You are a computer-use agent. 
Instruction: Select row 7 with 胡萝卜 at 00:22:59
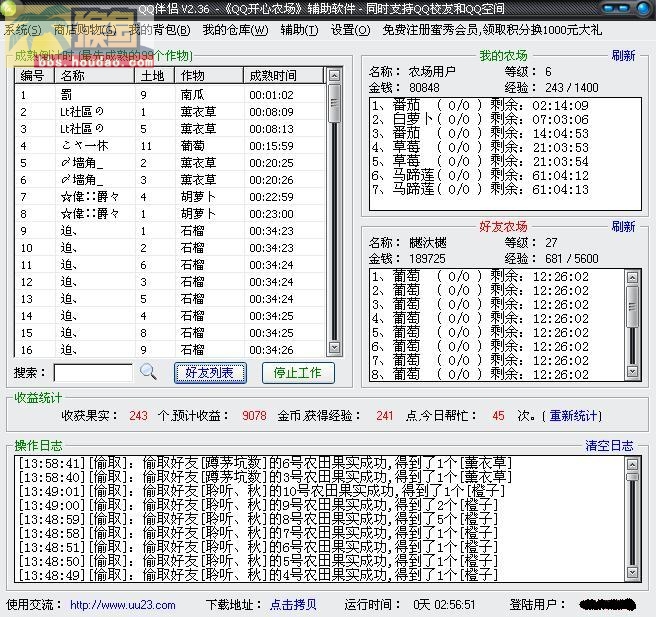click(169, 197)
